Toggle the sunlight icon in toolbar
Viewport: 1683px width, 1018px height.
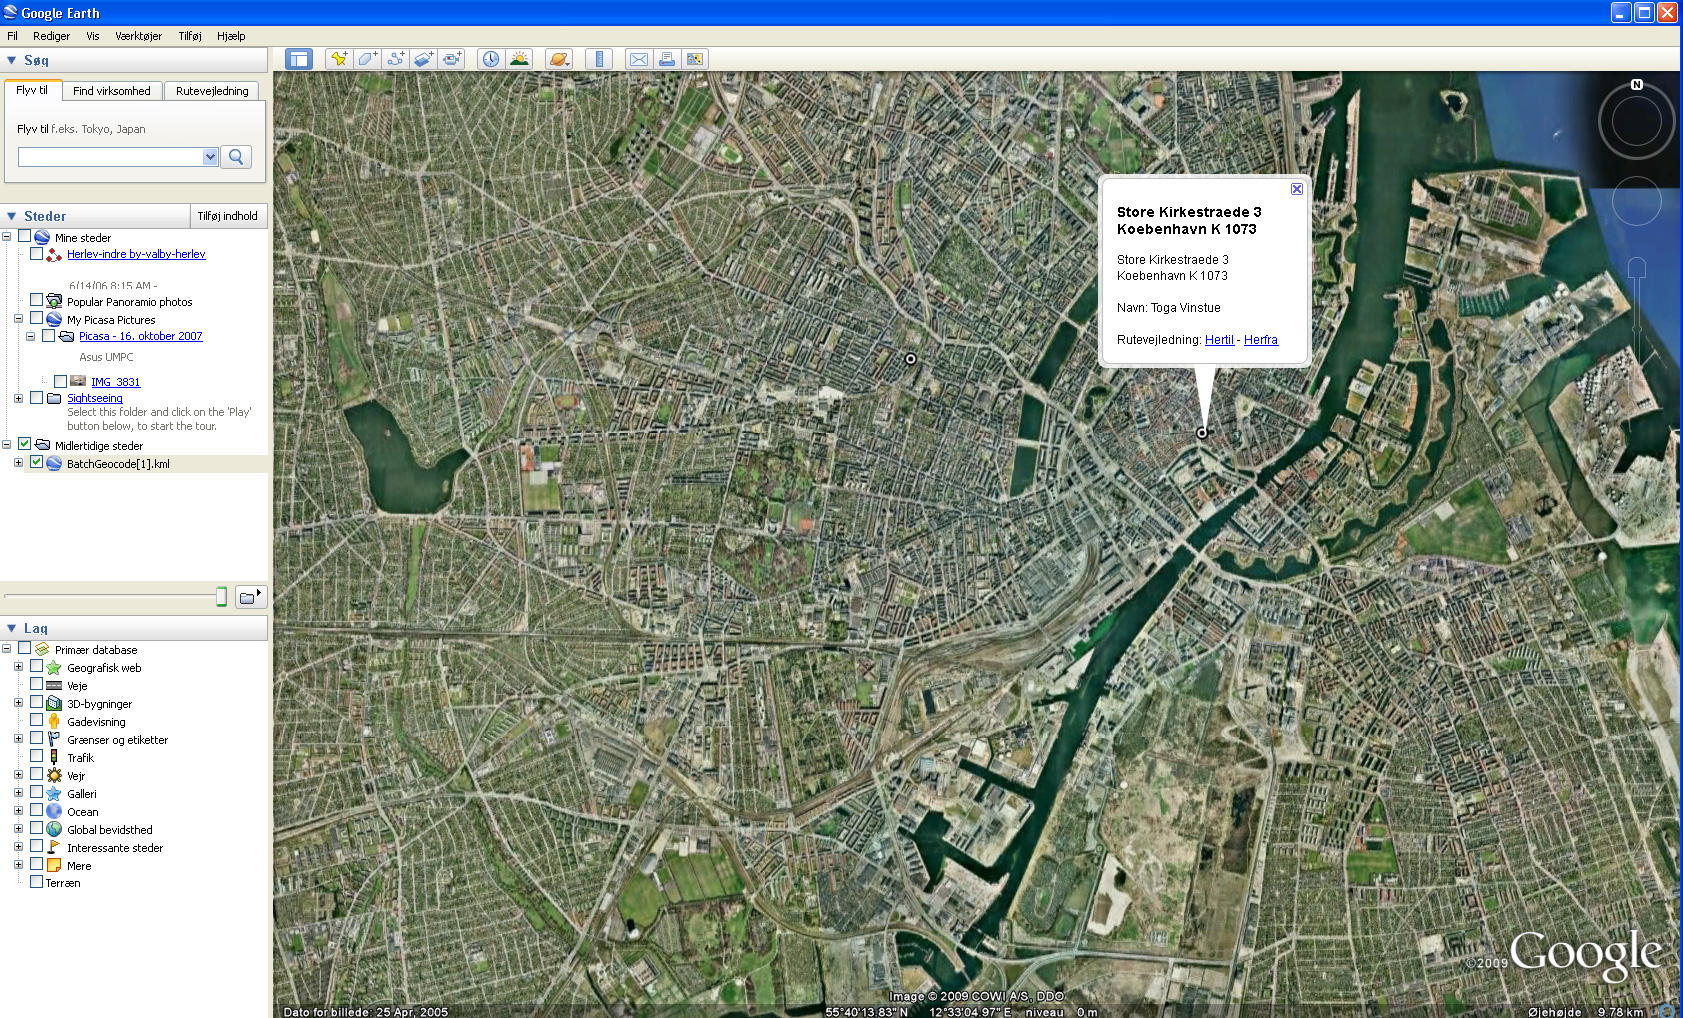[x=519, y=59]
